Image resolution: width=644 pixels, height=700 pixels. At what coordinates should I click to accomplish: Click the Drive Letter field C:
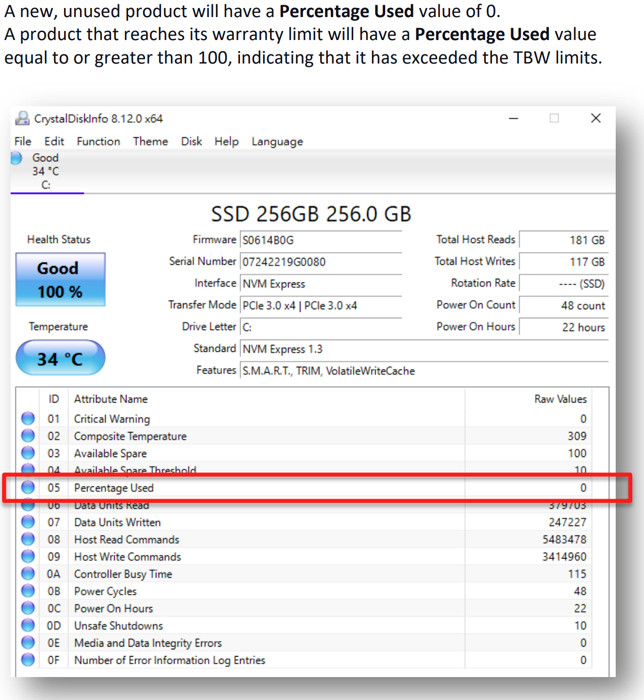click(x=321, y=327)
